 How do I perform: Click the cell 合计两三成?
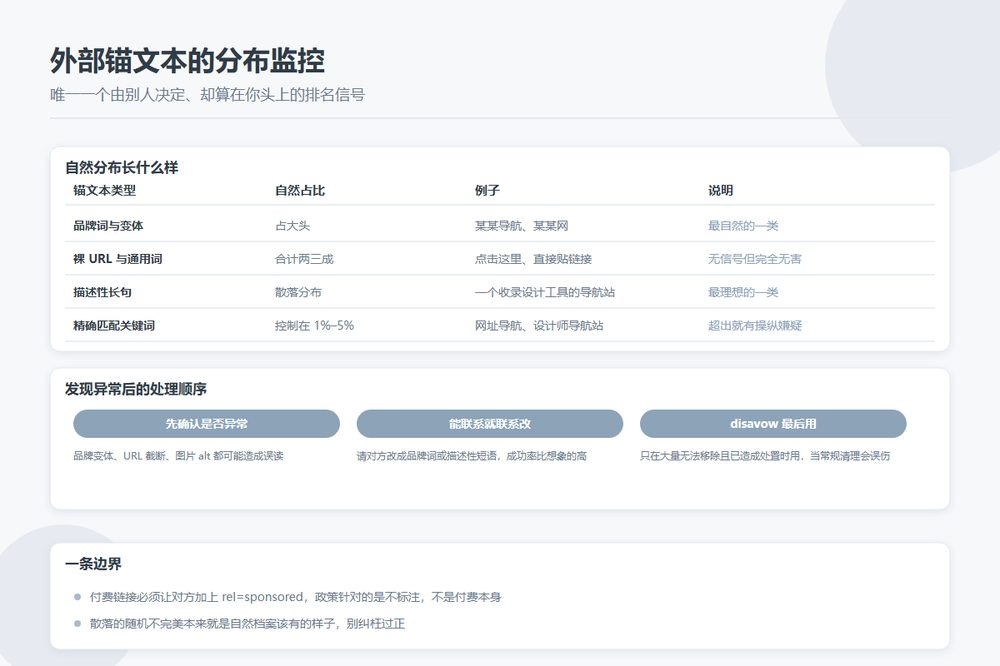click(304, 258)
